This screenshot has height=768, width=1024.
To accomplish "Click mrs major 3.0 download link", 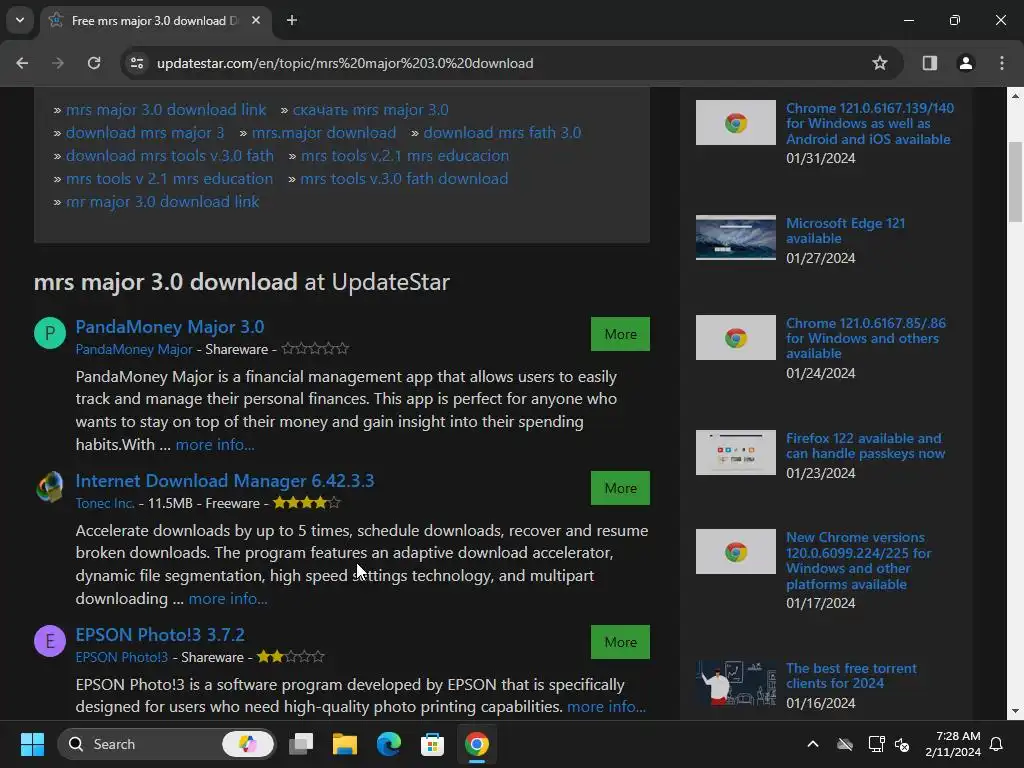I will [166, 110].
